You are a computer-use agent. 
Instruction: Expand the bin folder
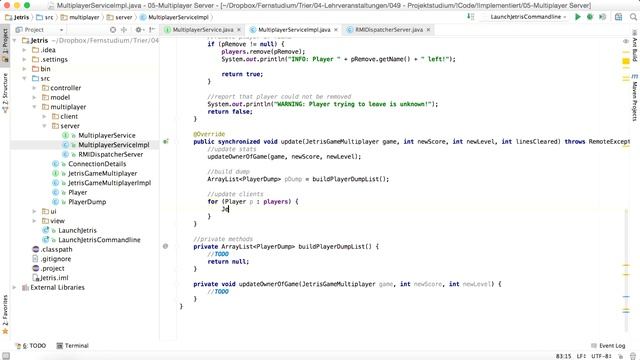click(24, 69)
